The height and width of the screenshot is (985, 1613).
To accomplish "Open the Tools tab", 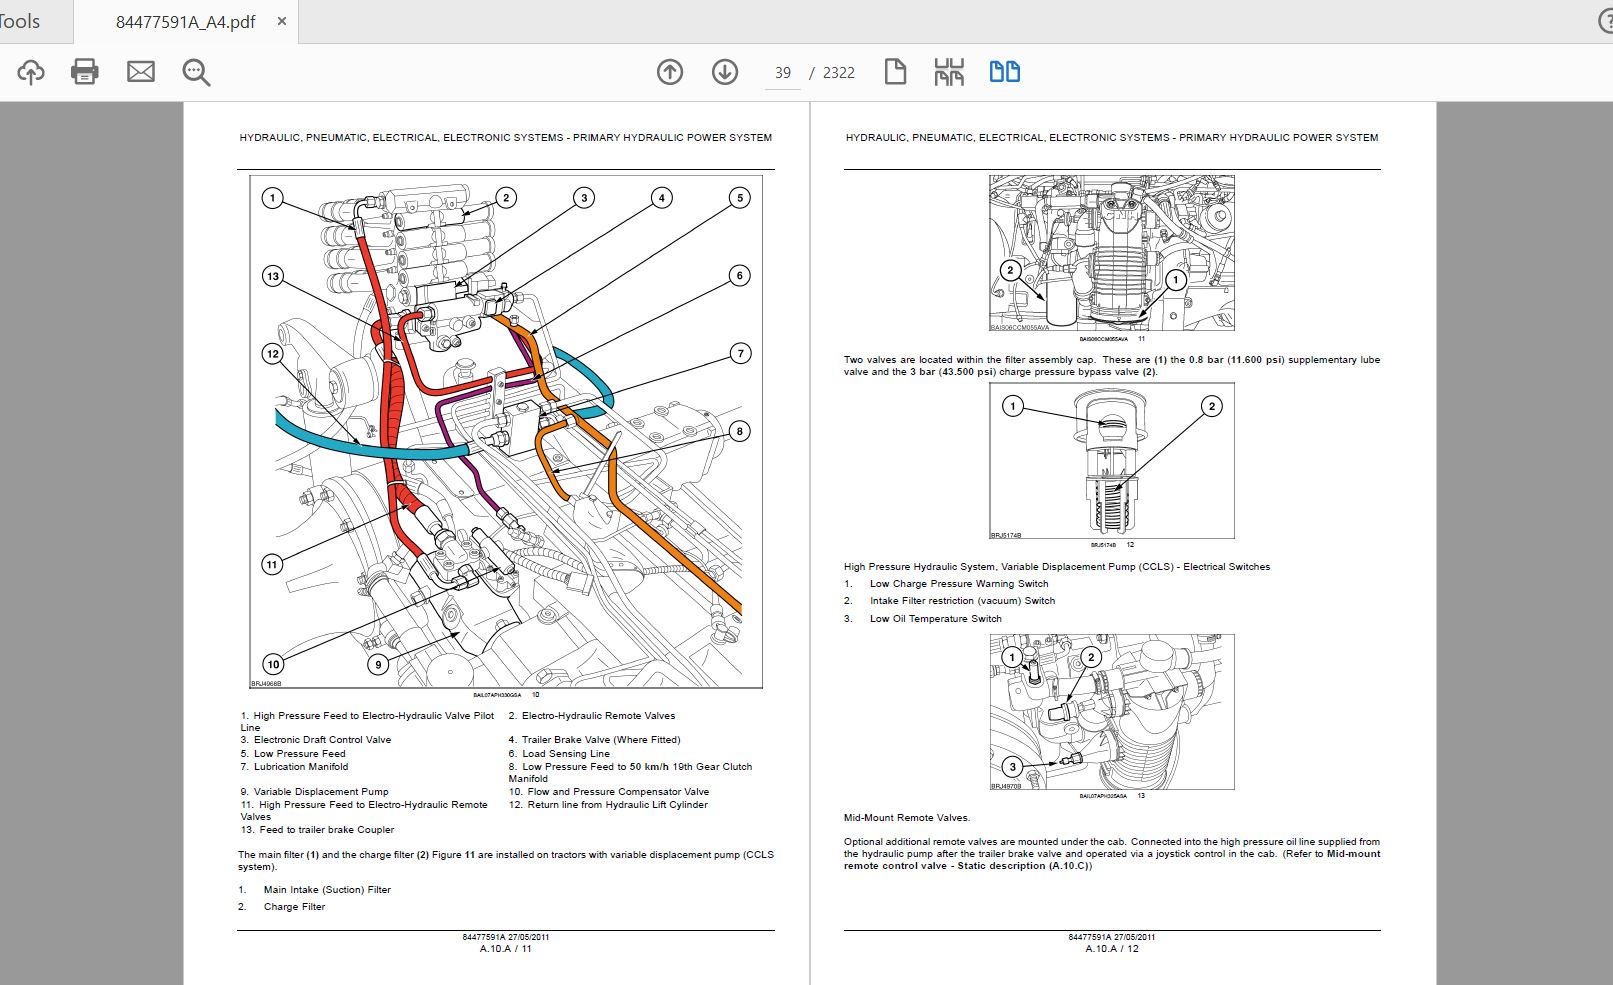I will tap(20, 22).
